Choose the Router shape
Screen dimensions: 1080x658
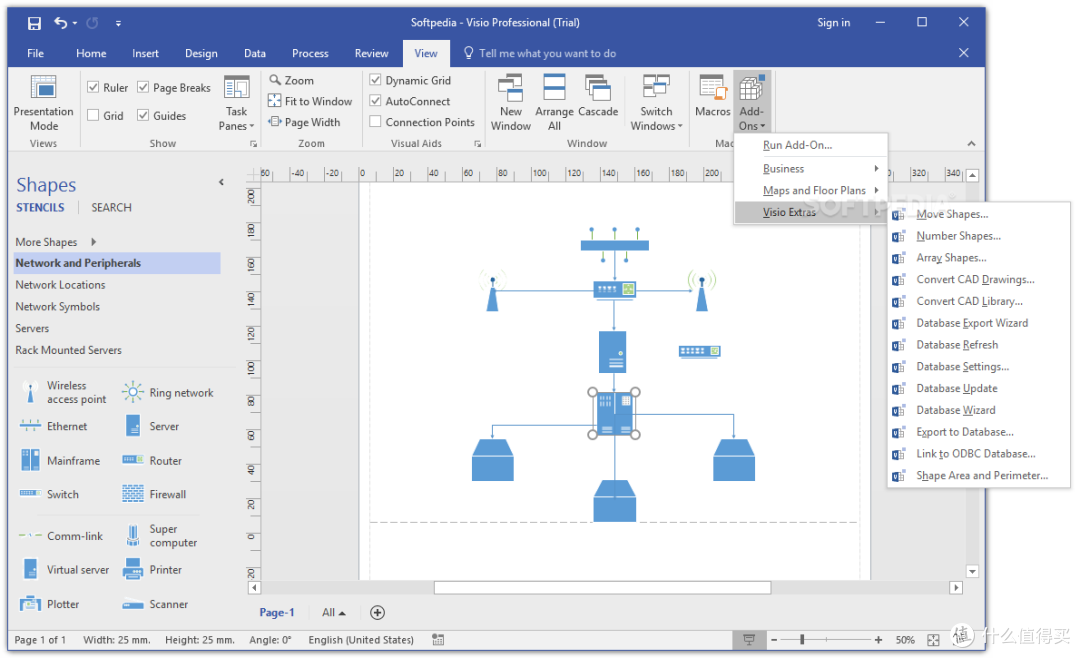(152, 460)
